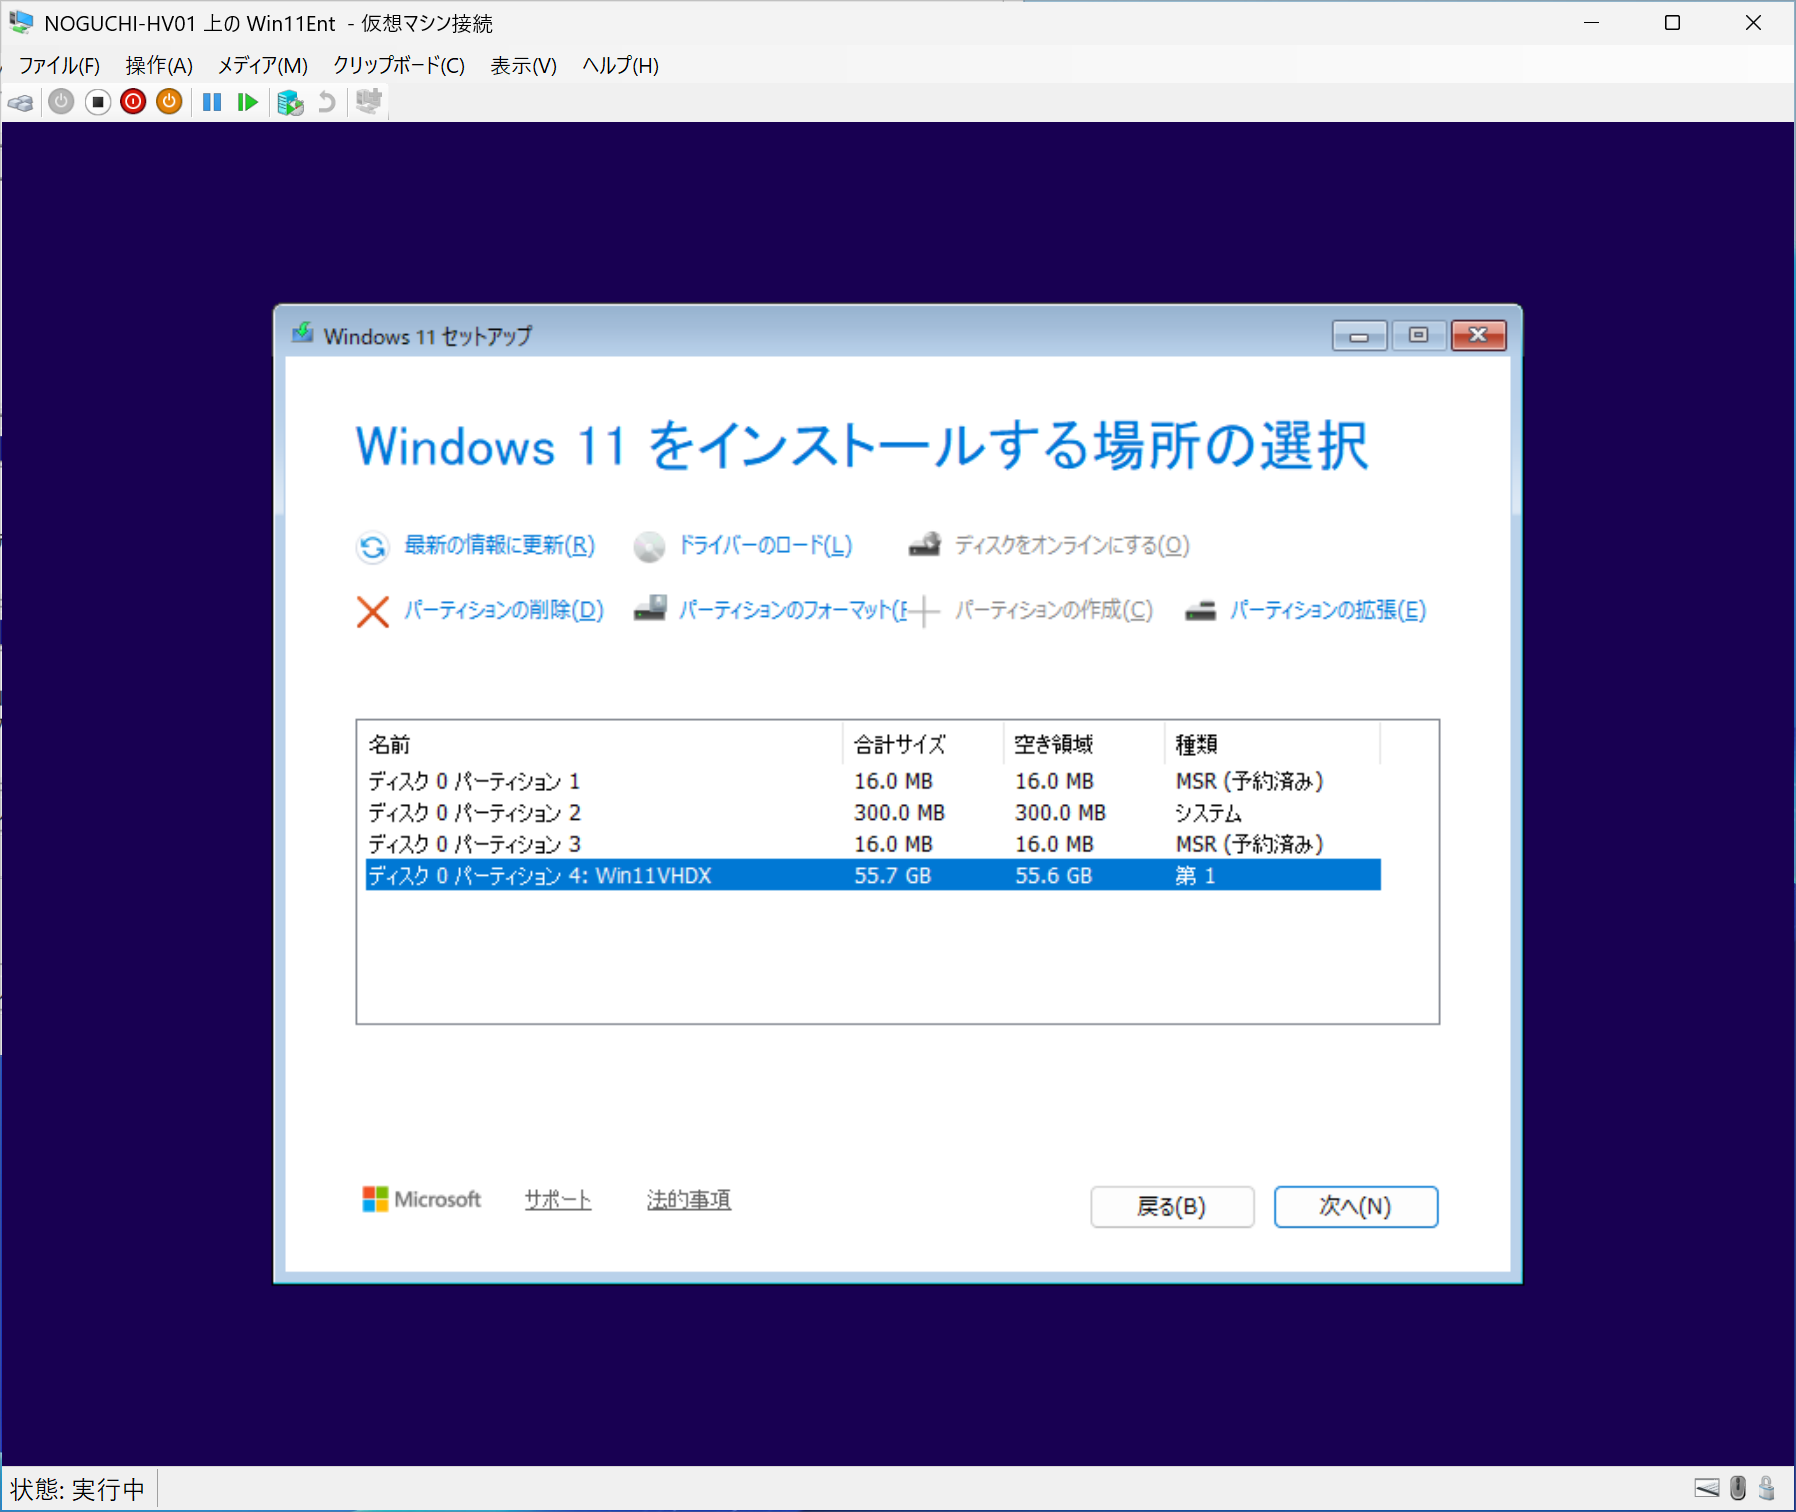Click the greyed-out Start VM power icon
The width and height of the screenshot is (1796, 1512).
coord(61,102)
